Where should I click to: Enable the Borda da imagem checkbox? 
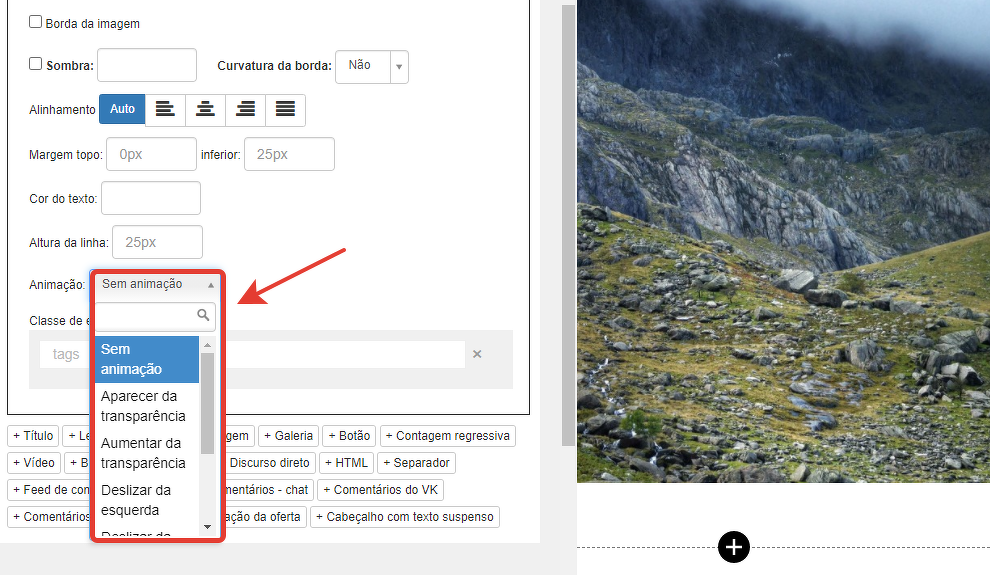point(36,22)
